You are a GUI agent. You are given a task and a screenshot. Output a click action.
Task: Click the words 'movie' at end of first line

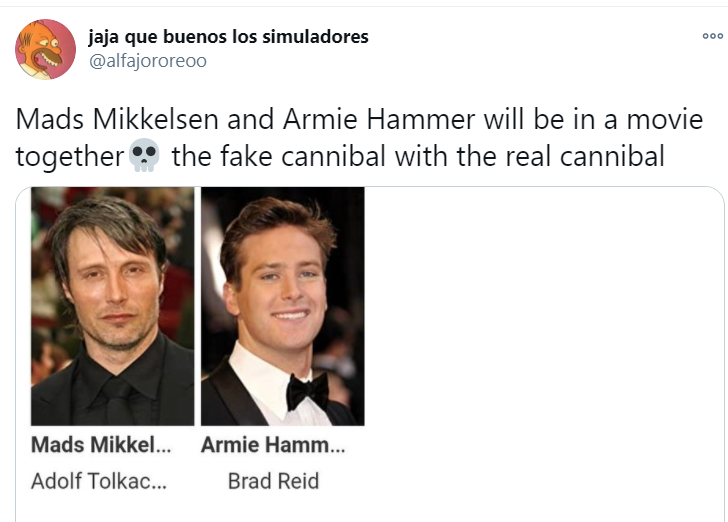pyautogui.click(x=665, y=119)
